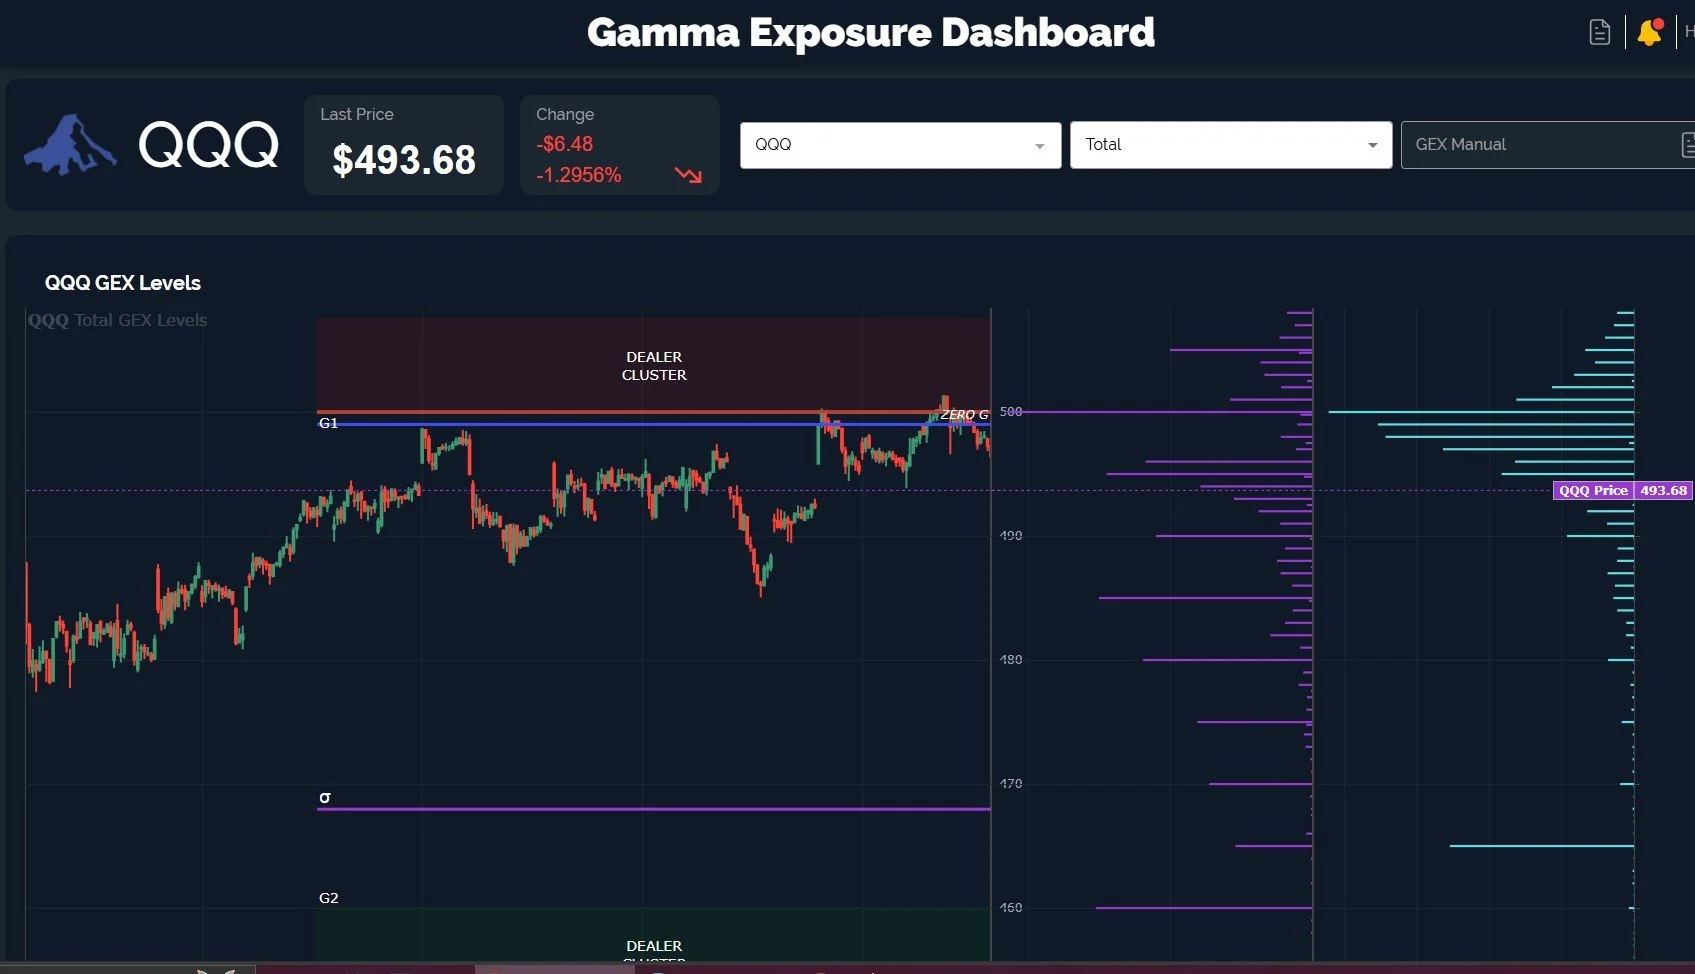
Task: Click the upper DEALER CLUSTER zone label
Action: (x=654, y=366)
